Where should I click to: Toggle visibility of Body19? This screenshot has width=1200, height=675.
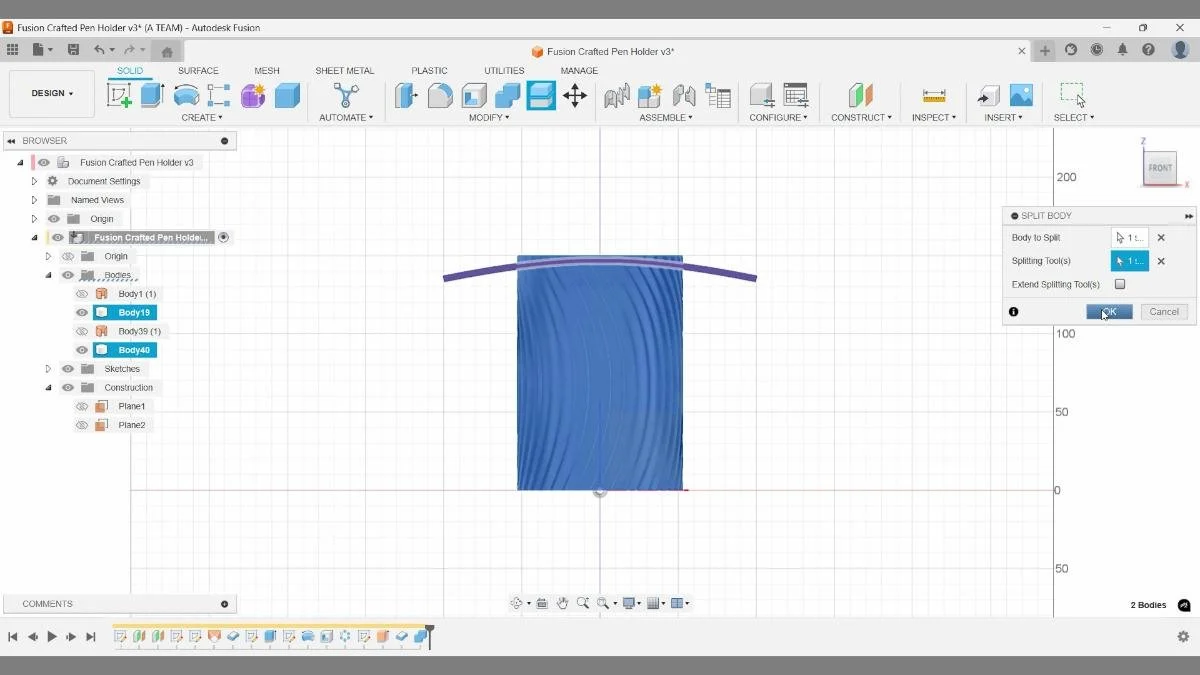coord(82,313)
